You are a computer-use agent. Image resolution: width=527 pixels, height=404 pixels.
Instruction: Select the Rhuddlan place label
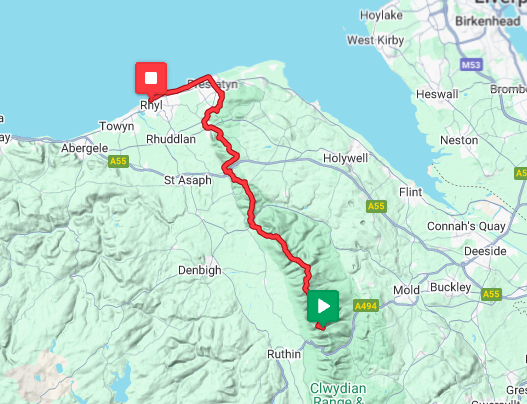(x=171, y=139)
